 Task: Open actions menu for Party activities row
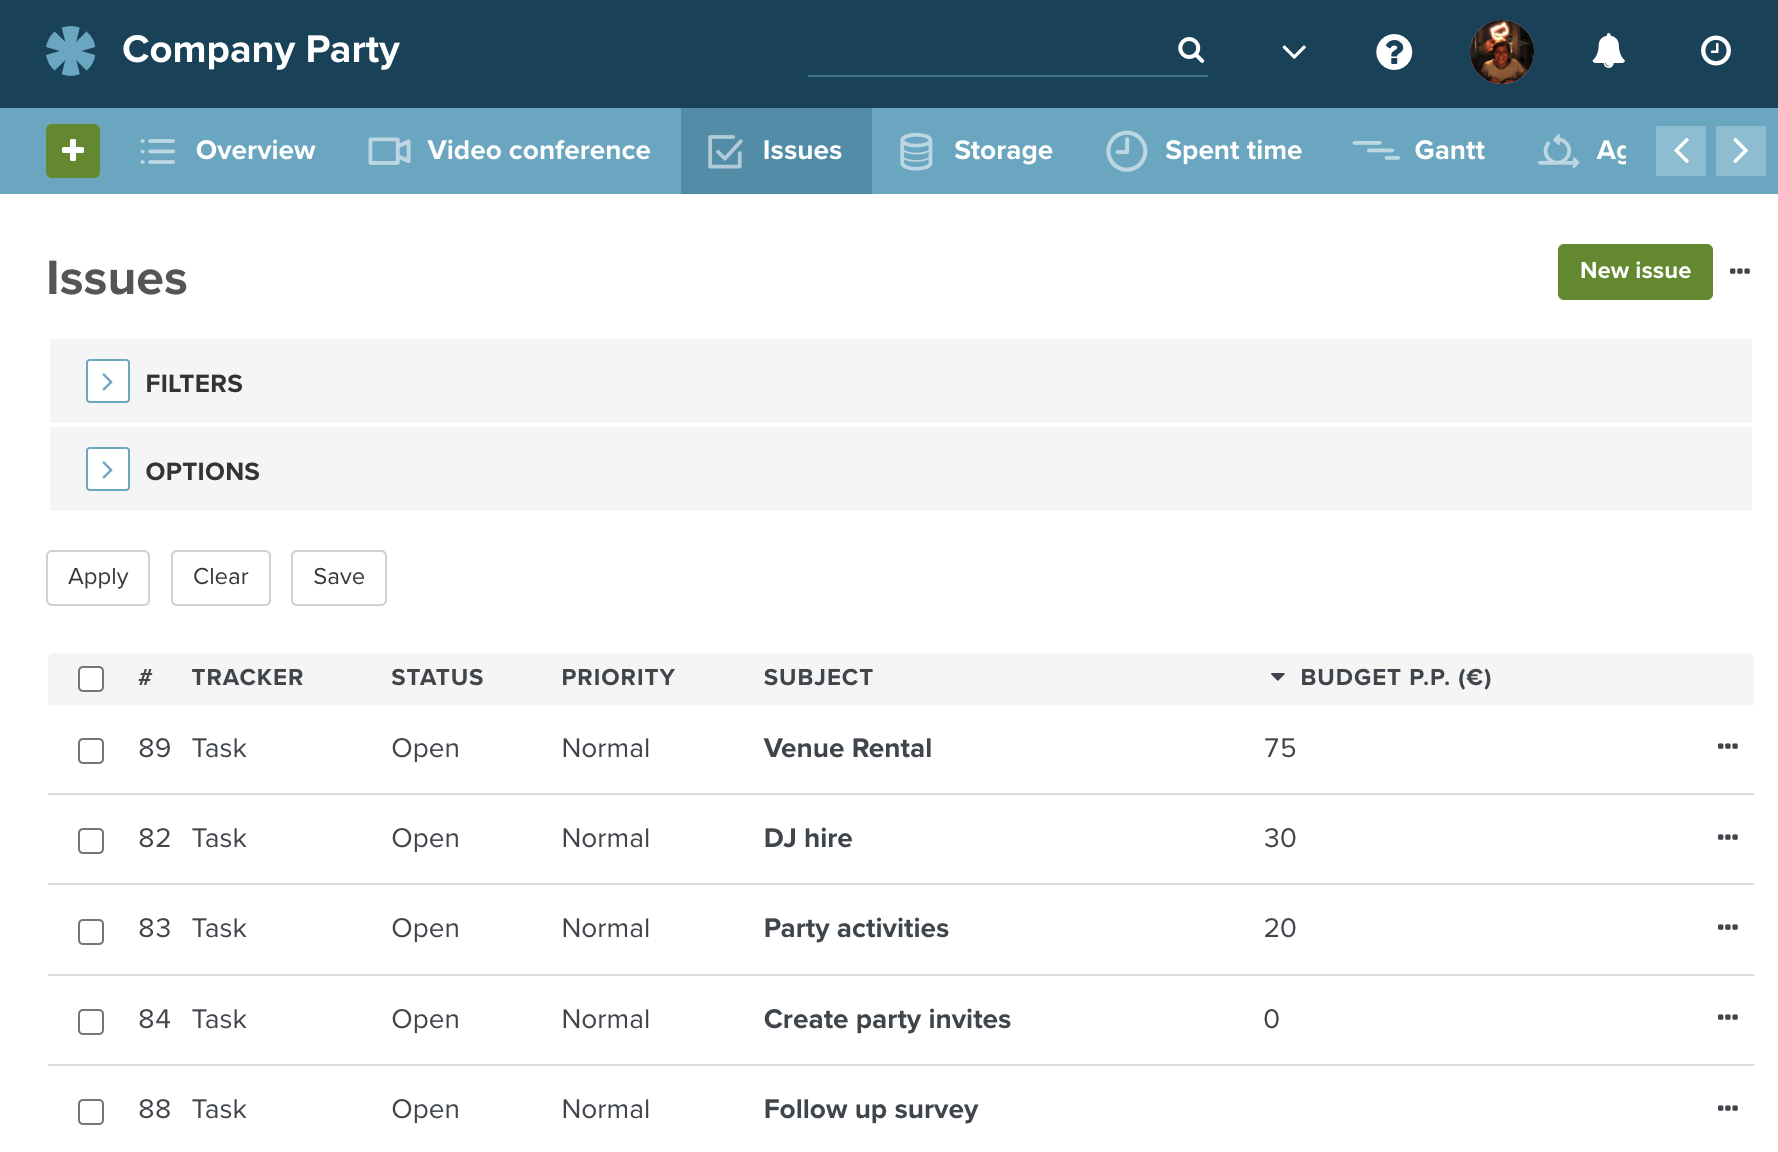(x=1728, y=927)
